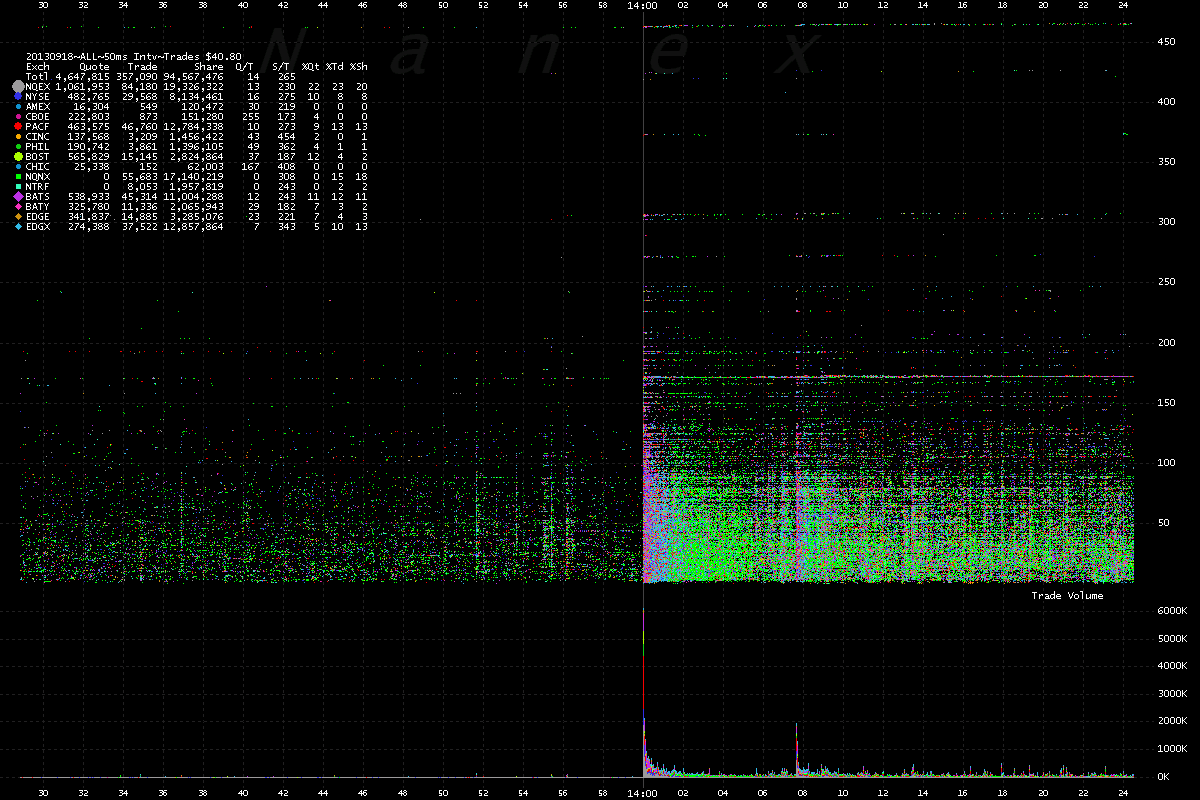This screenshot has height=800, width=1200.
Task: Click BATS trade value '45,314'
Action: pos(137,196)
